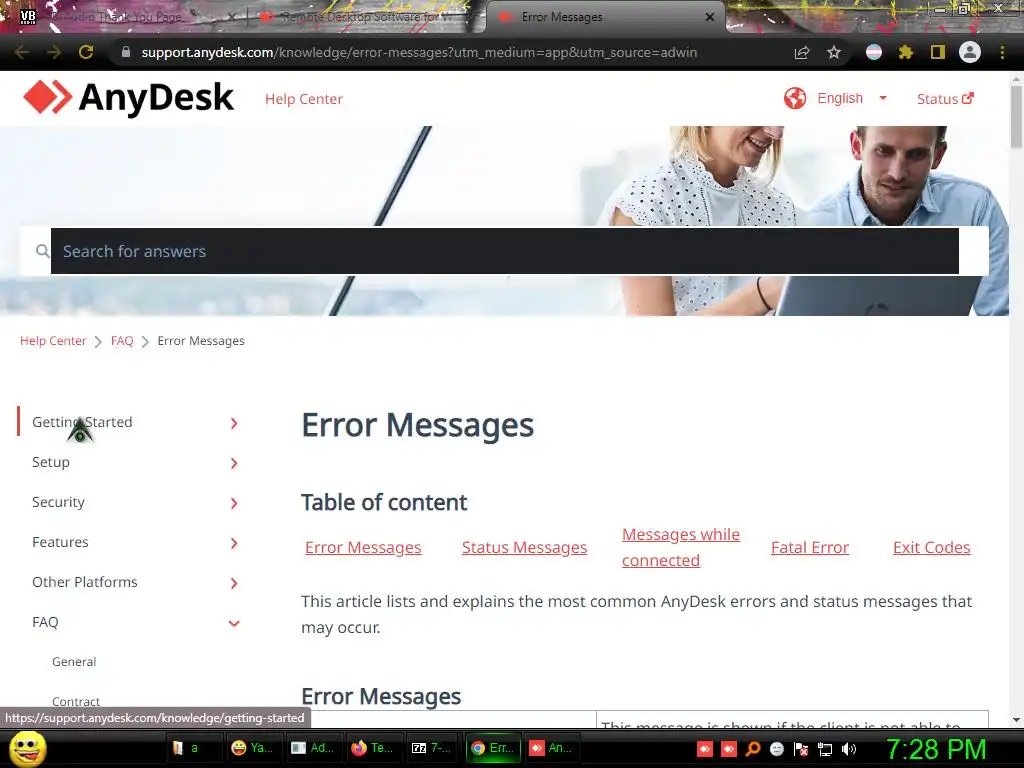The image size is (1024, 768).
Task: Click the flag with red X tray icon
Action: click(x=801, y=749)
